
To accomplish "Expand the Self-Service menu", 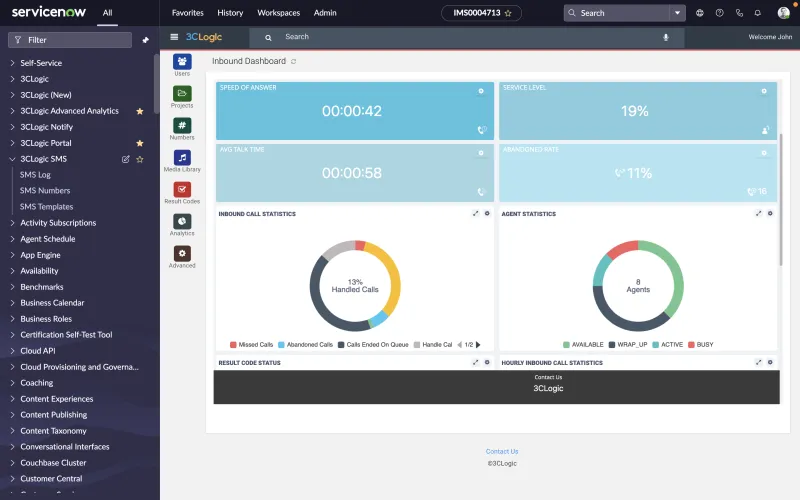I will click(12, 63).
